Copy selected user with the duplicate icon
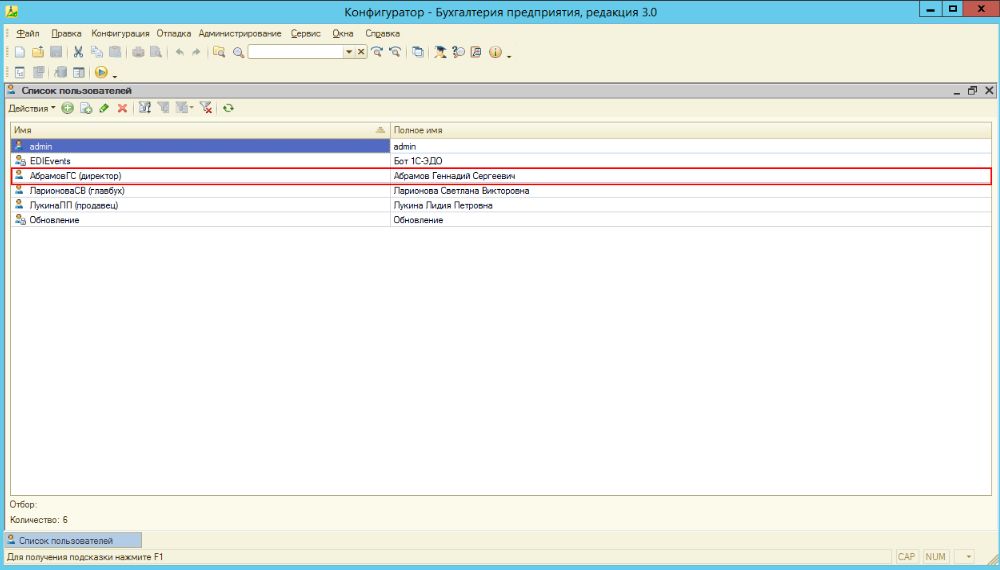 (x=85, y=108)
